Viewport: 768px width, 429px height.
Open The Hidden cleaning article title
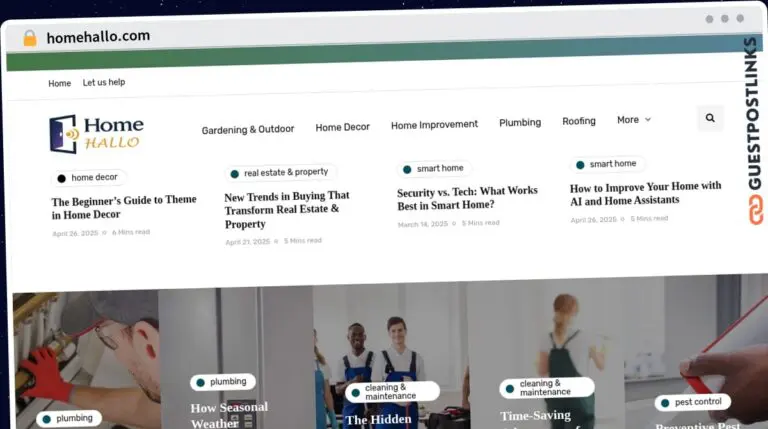379,420
